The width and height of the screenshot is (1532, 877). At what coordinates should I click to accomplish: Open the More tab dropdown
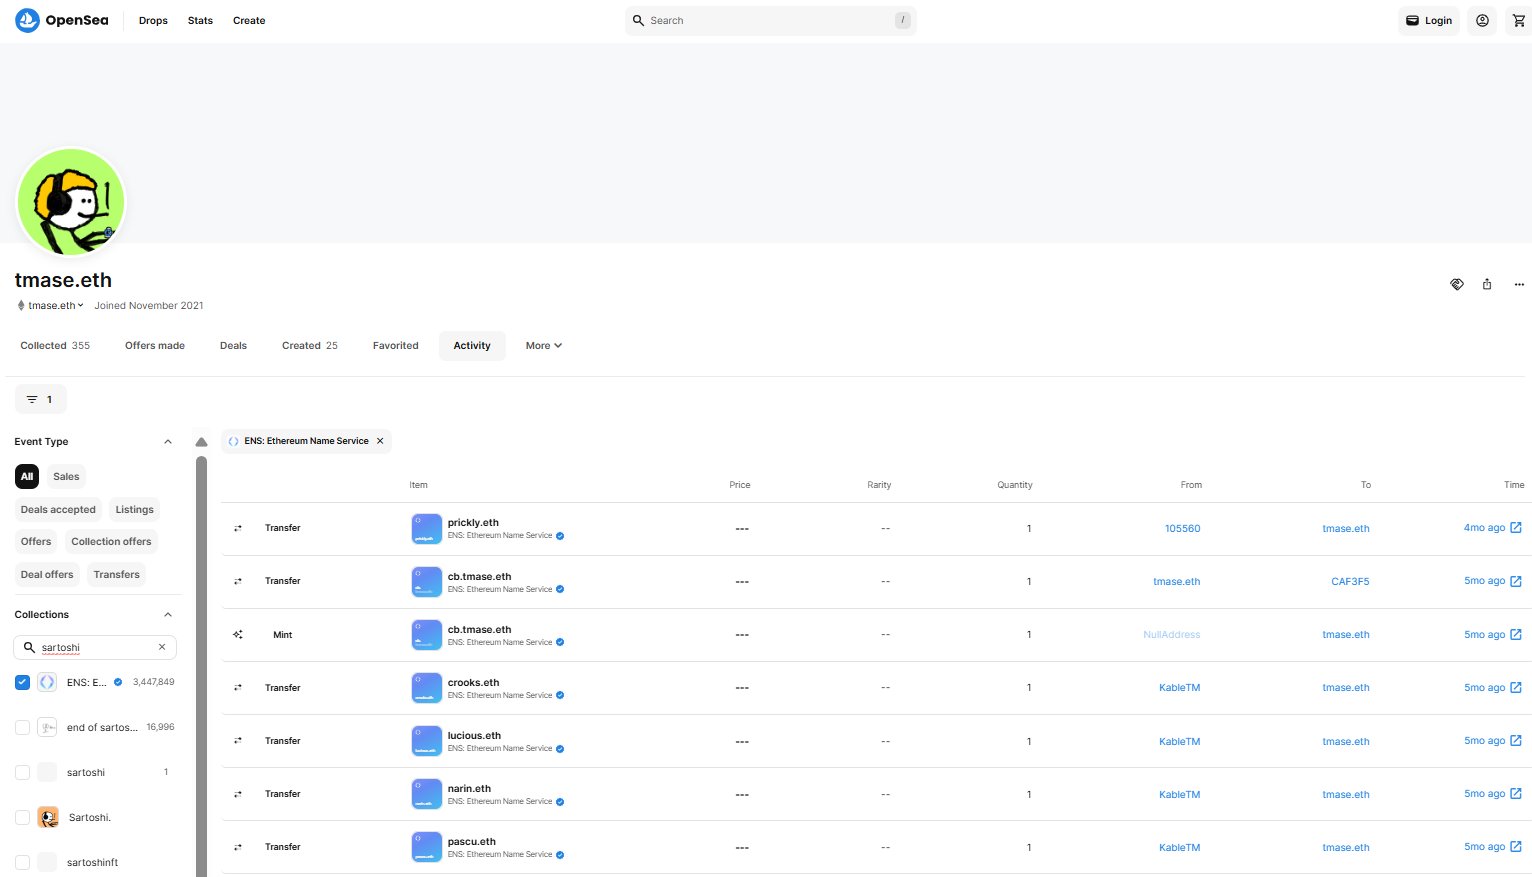(544, 345)
